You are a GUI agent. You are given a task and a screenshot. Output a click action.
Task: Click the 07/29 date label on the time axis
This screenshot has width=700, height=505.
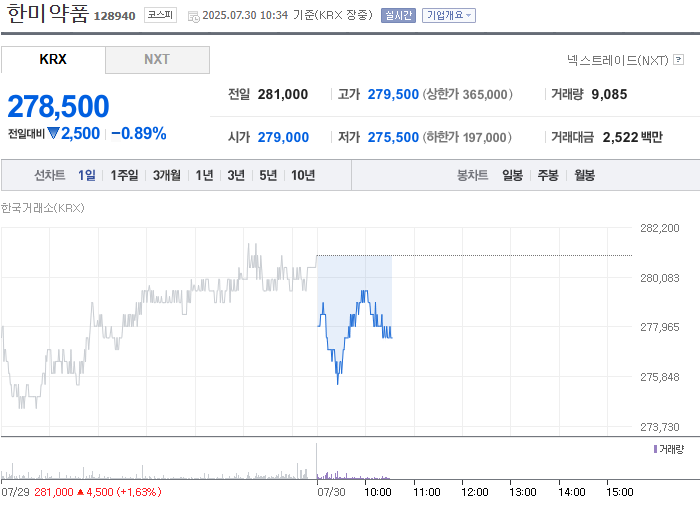click(15, 492)
